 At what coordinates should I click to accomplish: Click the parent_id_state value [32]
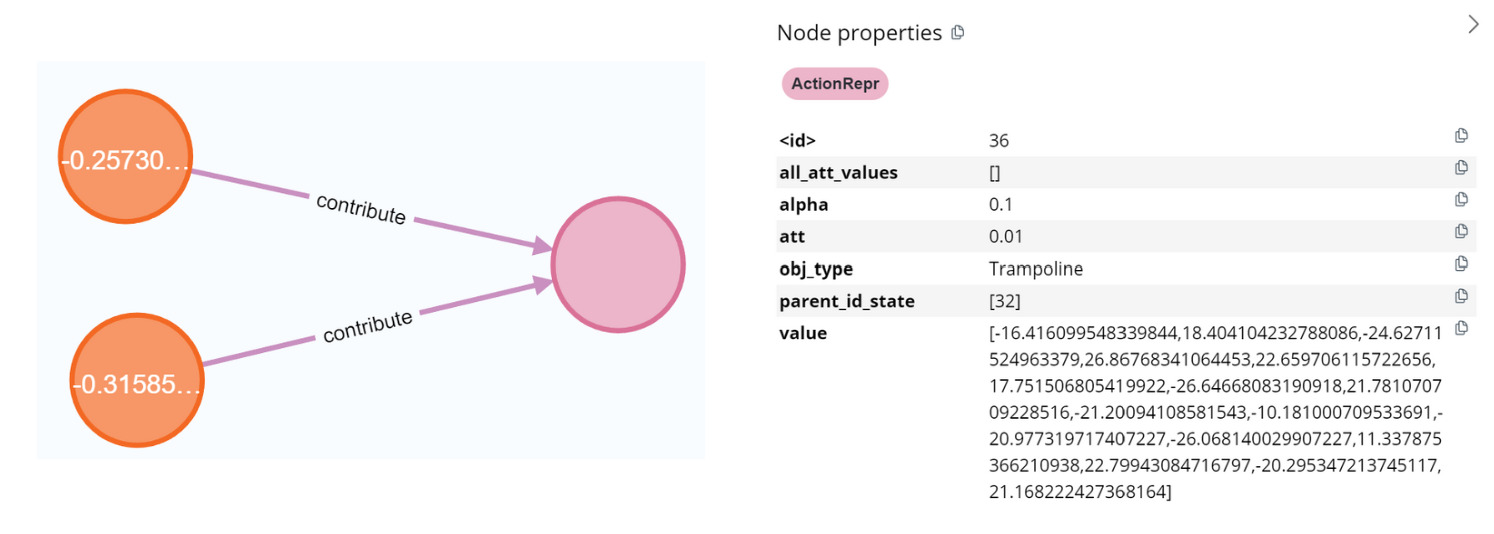(1004, 301)
